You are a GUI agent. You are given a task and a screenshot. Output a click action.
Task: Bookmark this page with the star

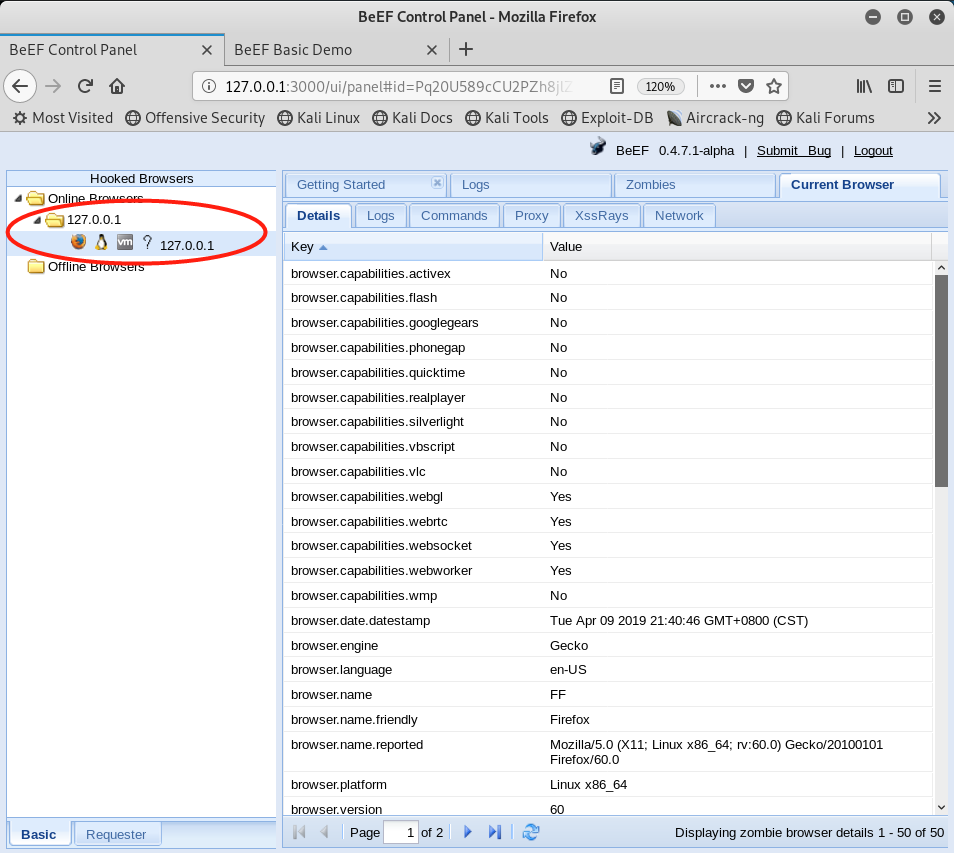774,86
